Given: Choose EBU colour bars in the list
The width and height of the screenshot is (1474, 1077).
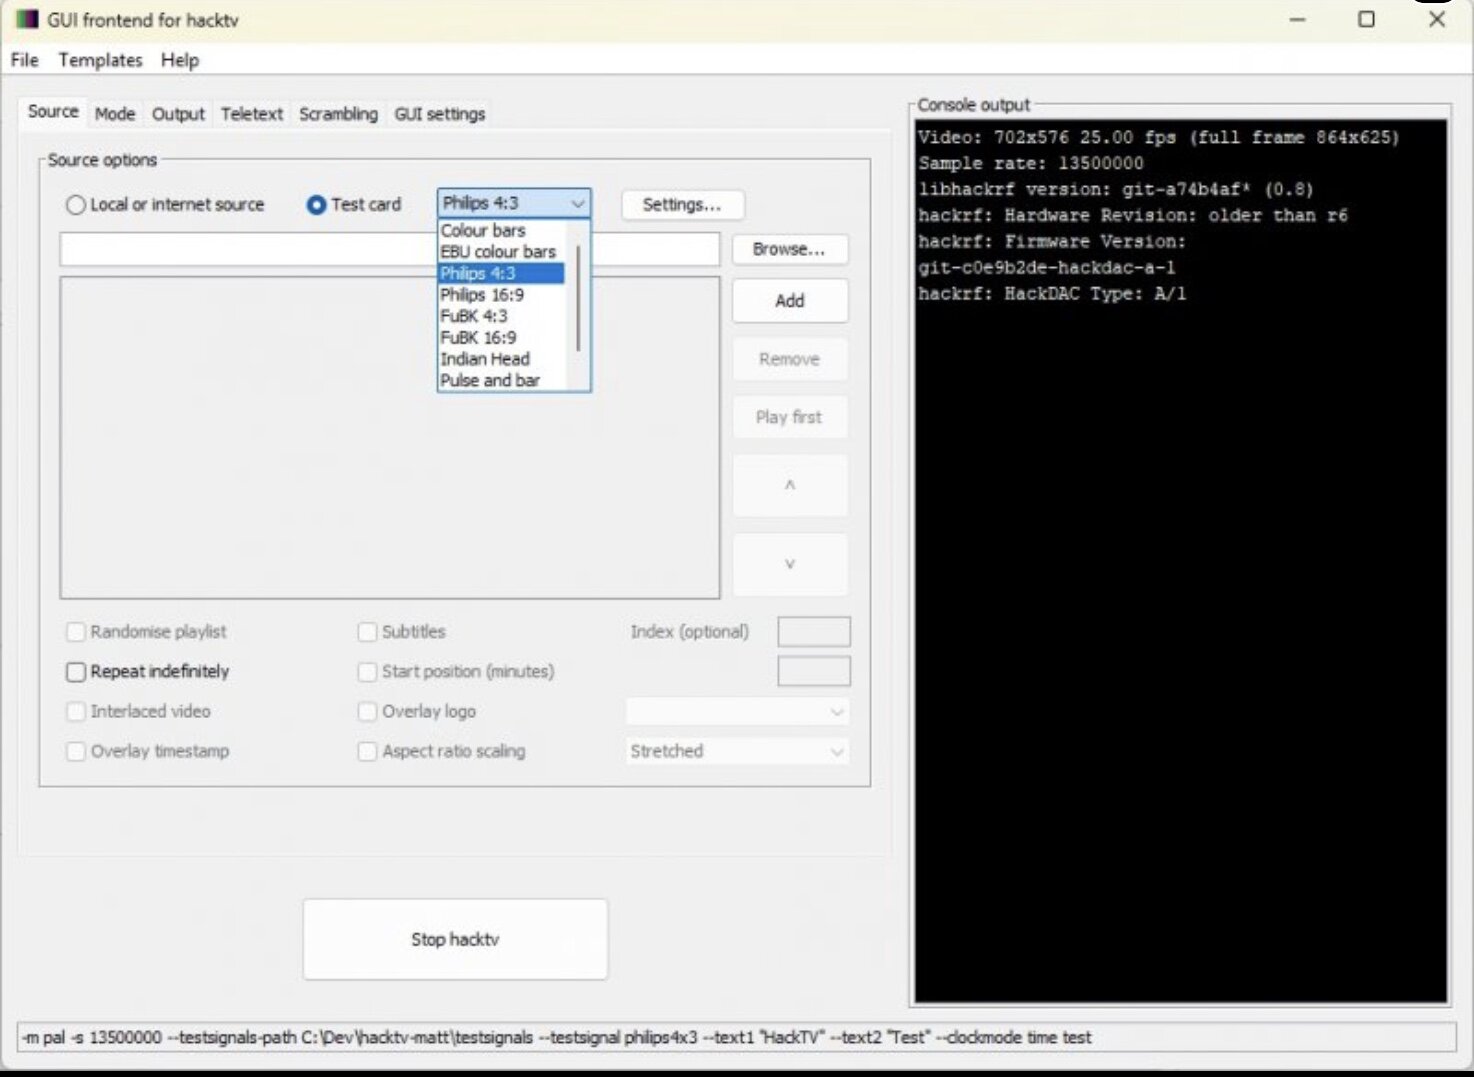Looking at the screenshot, I should point(498,252).
